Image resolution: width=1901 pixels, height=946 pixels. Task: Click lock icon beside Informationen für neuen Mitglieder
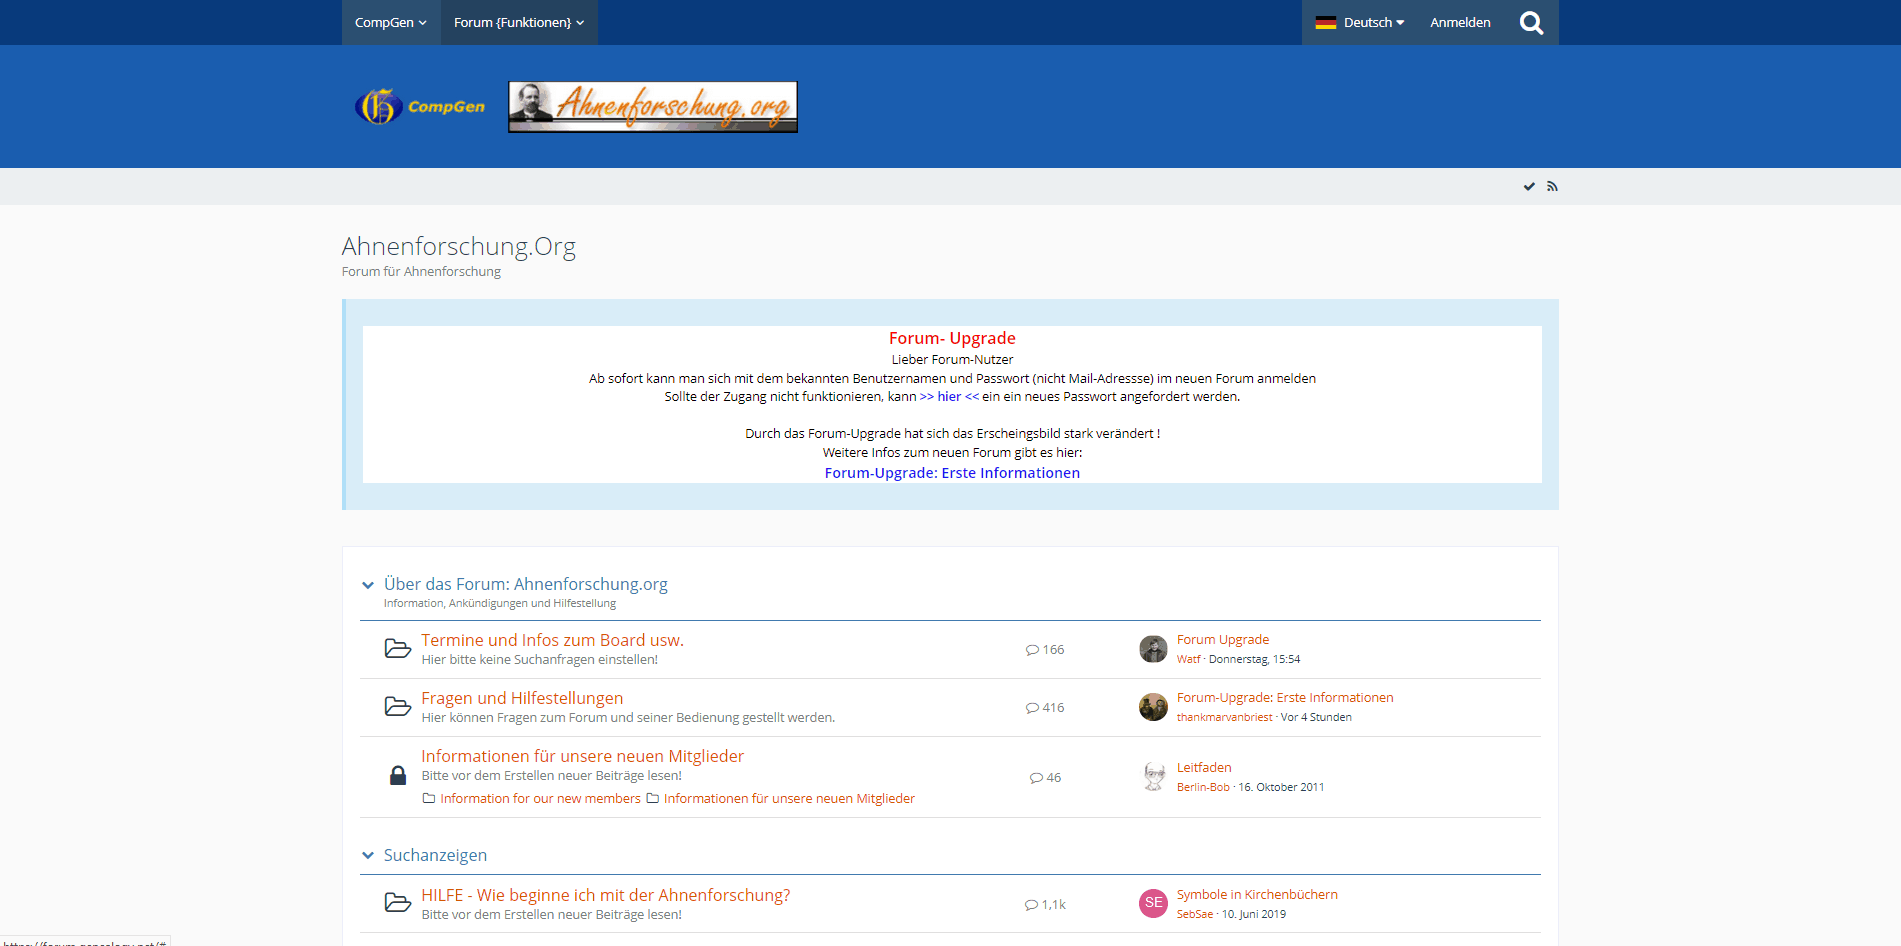point(398,776)
